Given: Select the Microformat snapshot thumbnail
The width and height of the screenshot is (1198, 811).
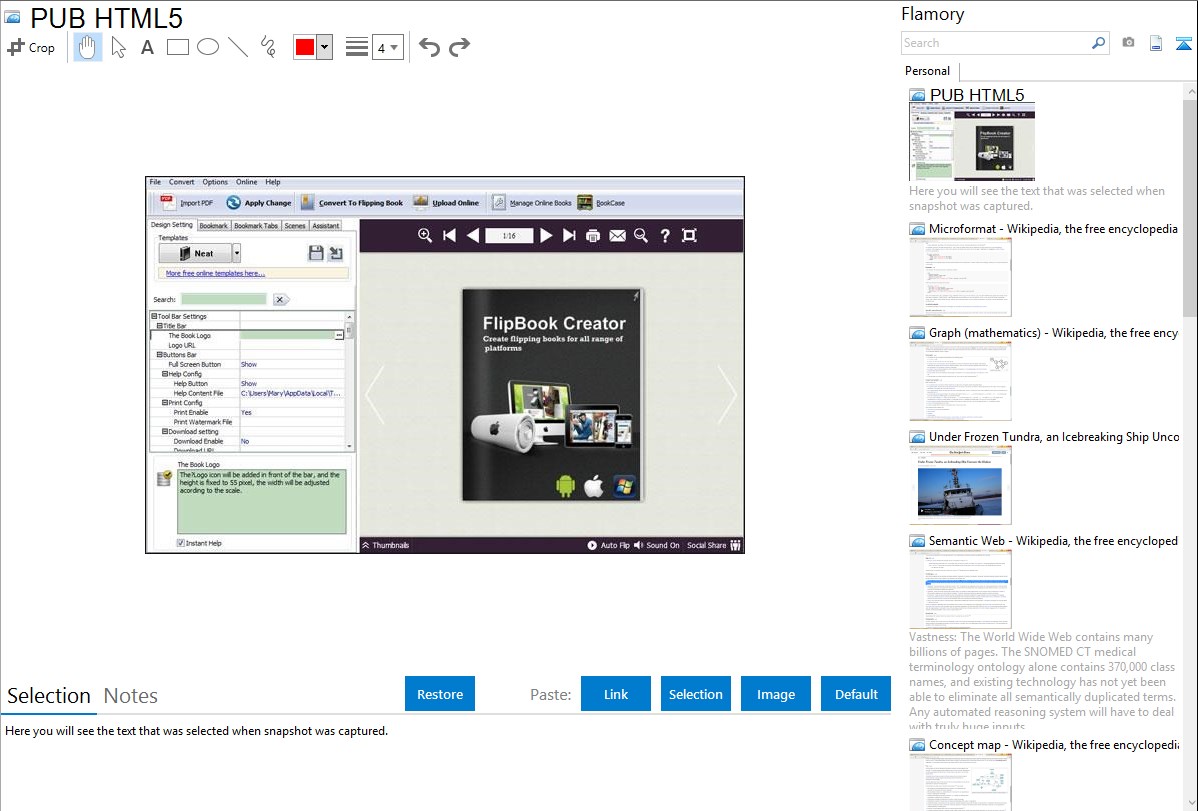Looking at the screenshot, I should click(960, 277).
